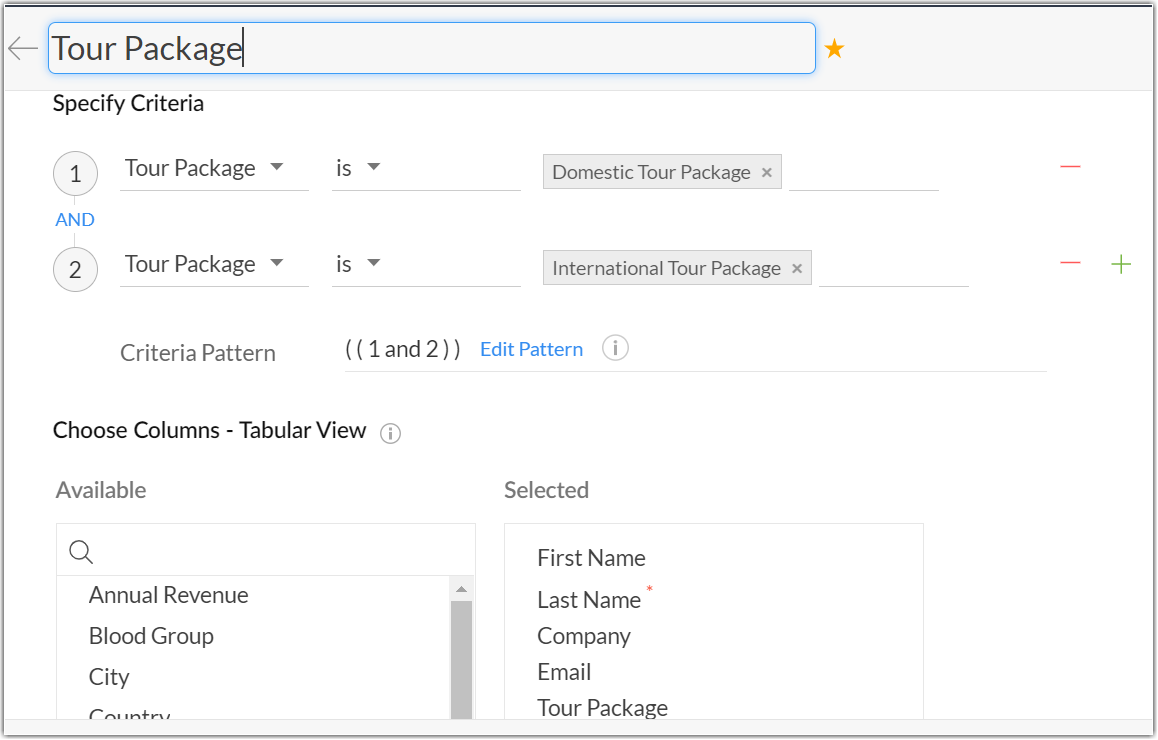Remove Domestic Tour Package tag

(767, 173)
